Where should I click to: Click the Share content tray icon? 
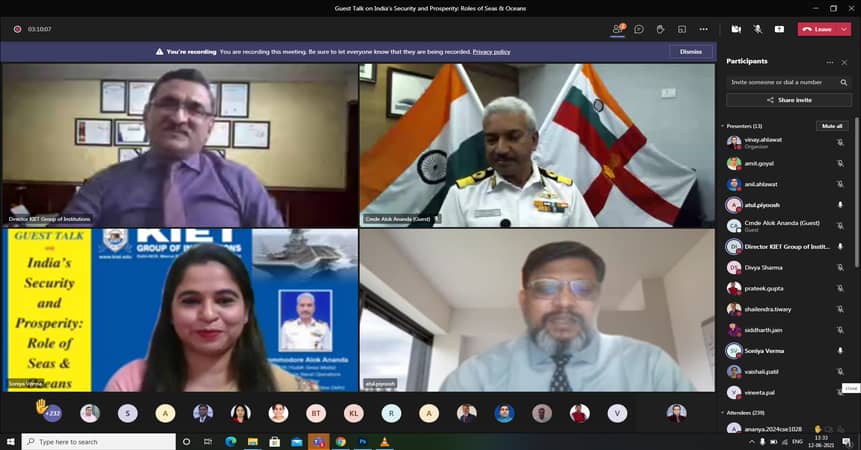tap(780, 29)
